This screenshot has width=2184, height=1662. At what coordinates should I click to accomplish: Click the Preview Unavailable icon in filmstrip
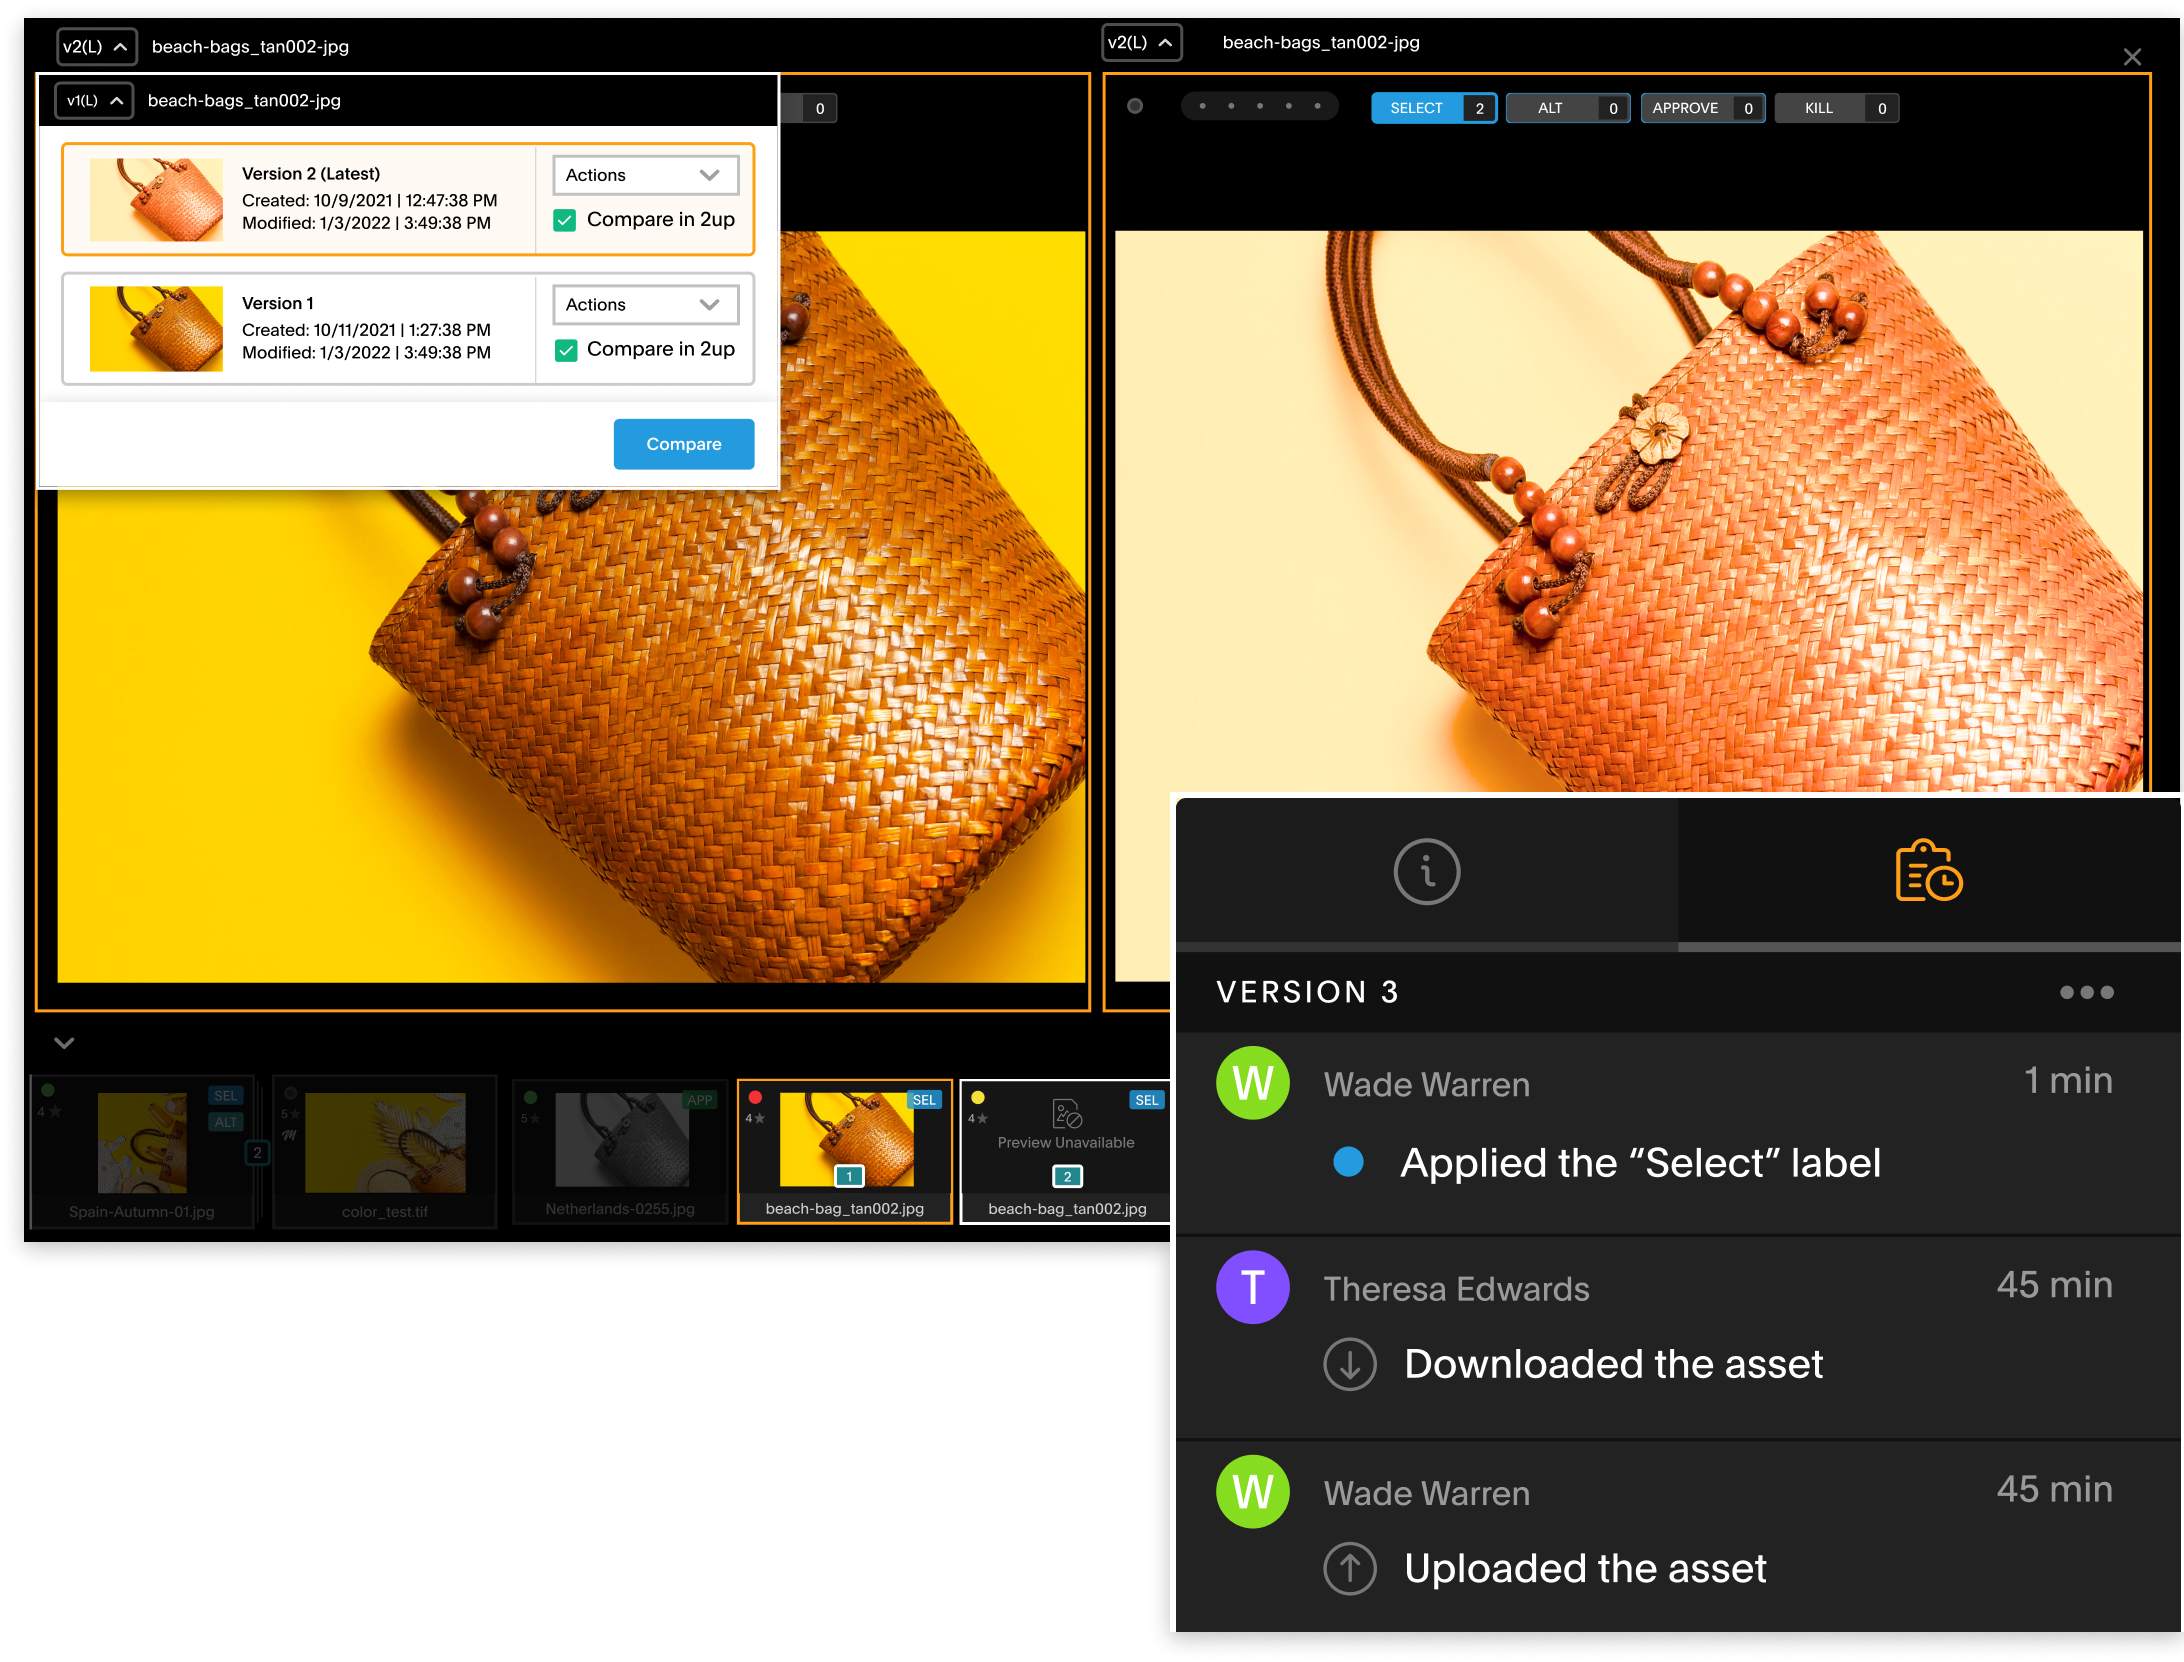[x=1067, y=1113]
